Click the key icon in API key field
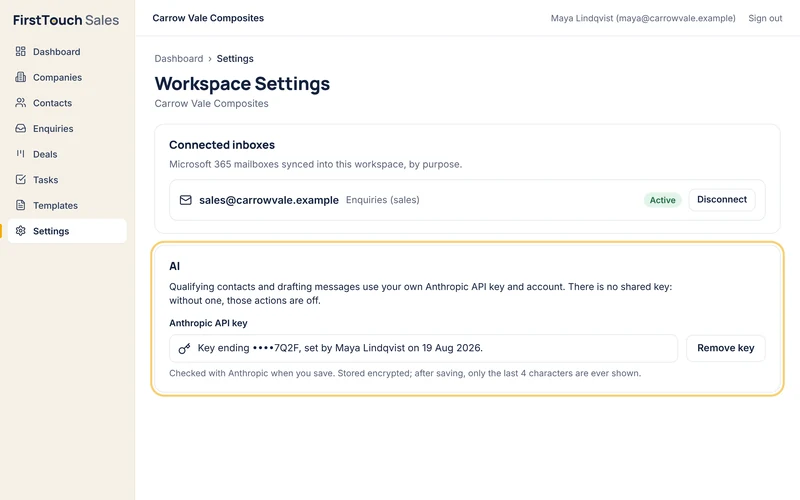This screenshot has height=500, width=800. coord(184,348)
